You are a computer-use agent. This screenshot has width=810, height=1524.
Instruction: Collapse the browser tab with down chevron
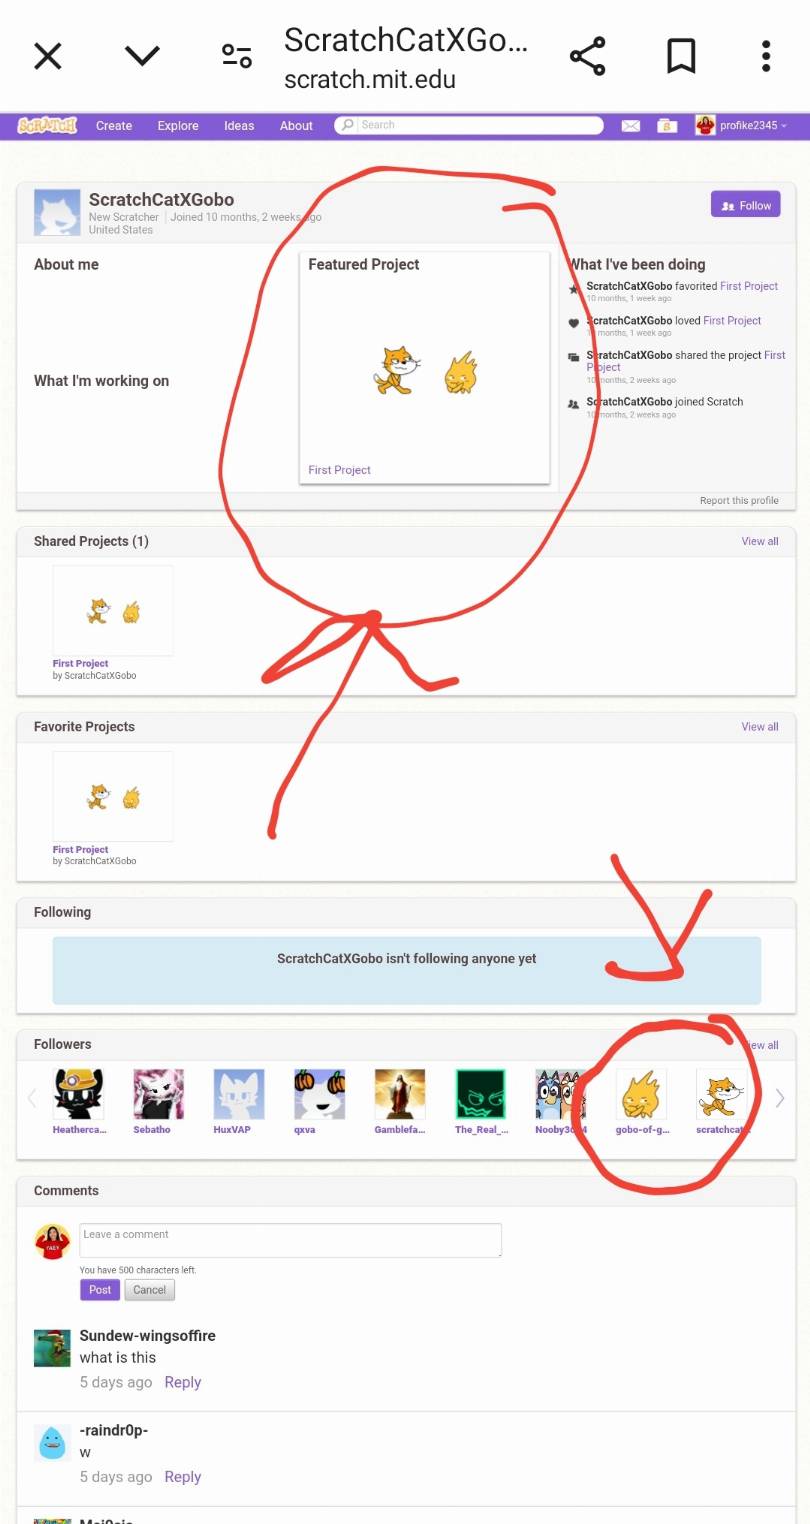tap(142, 56)
